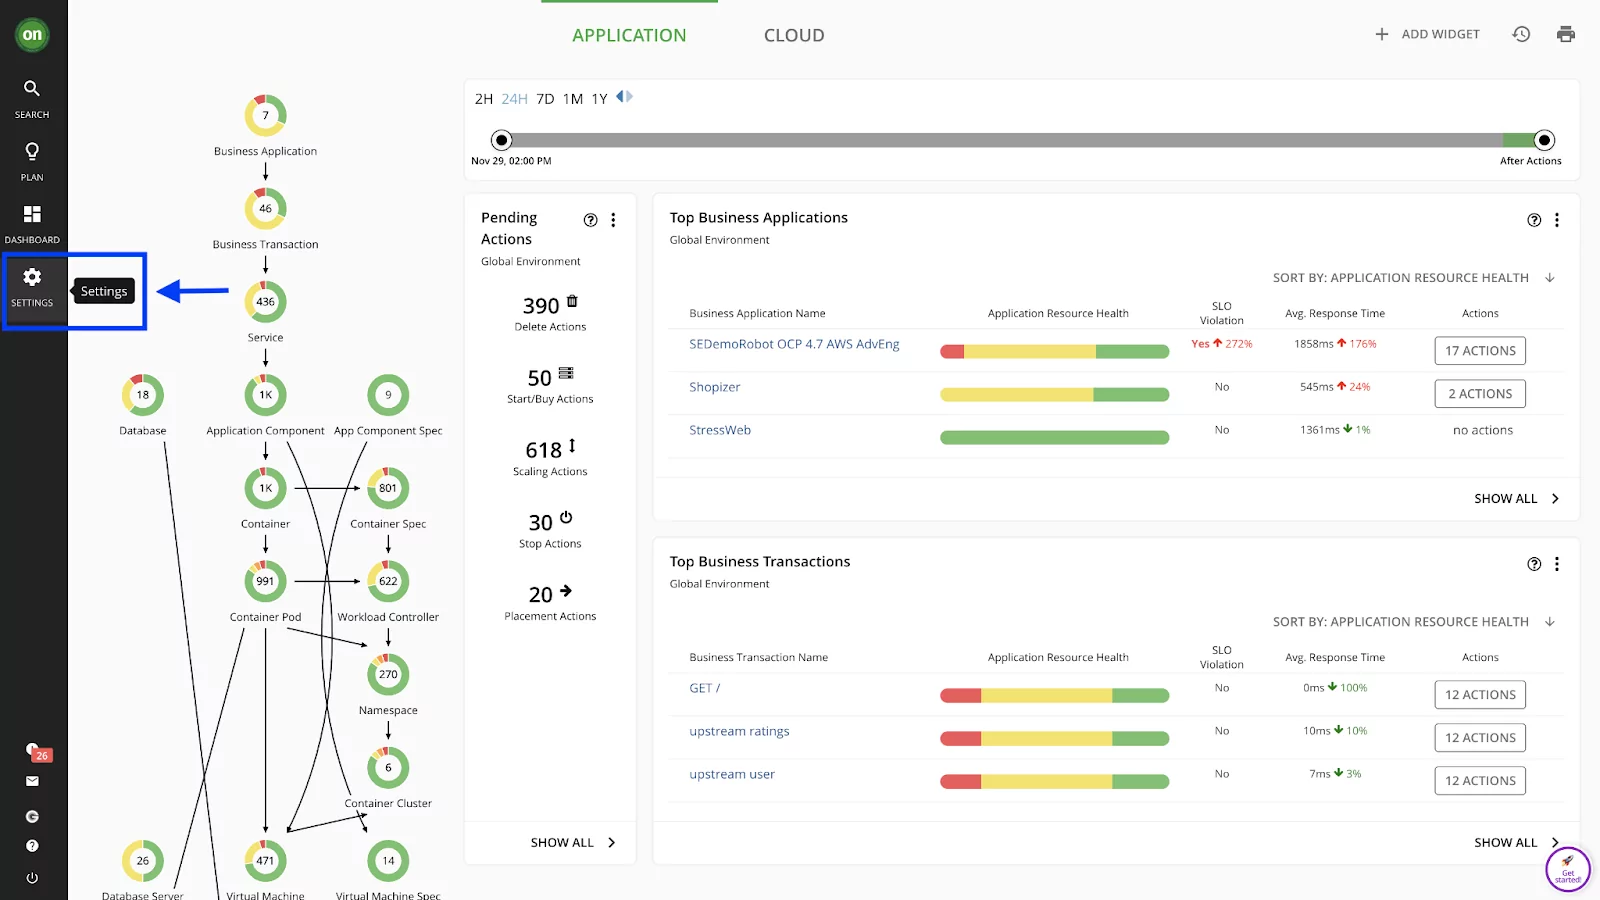Select the 1Y time range
Screen dimensions: 1600x900
point(599,99)
